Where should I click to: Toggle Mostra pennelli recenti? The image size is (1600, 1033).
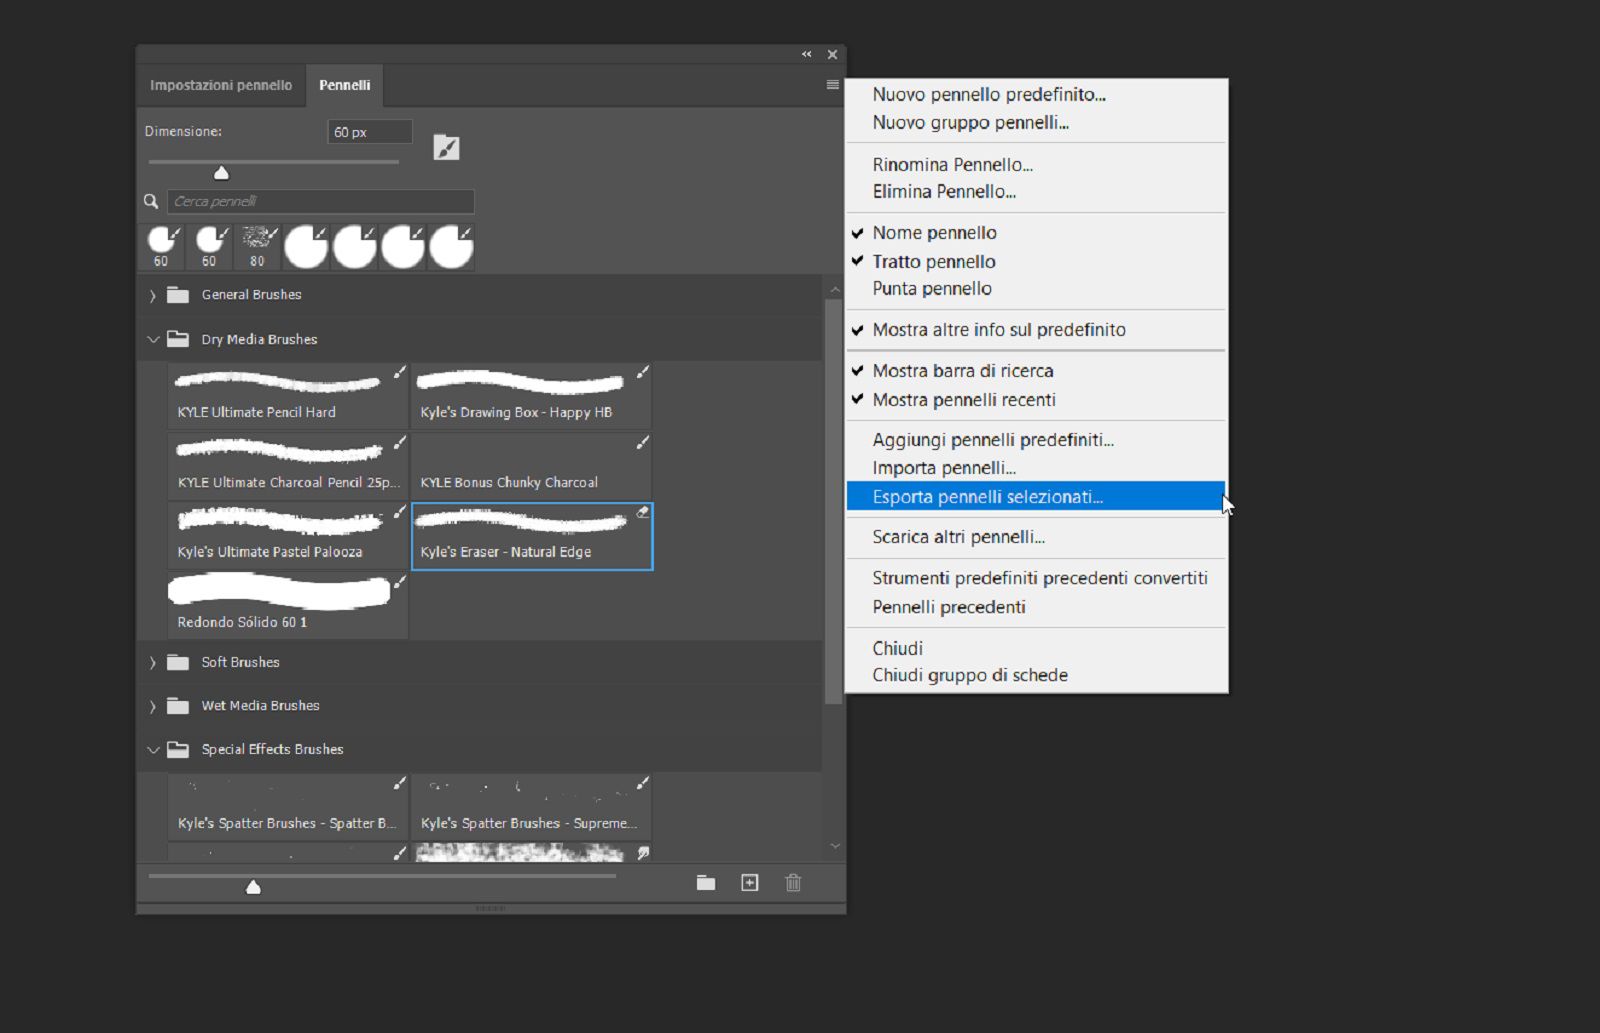[x=1036, y=400]
